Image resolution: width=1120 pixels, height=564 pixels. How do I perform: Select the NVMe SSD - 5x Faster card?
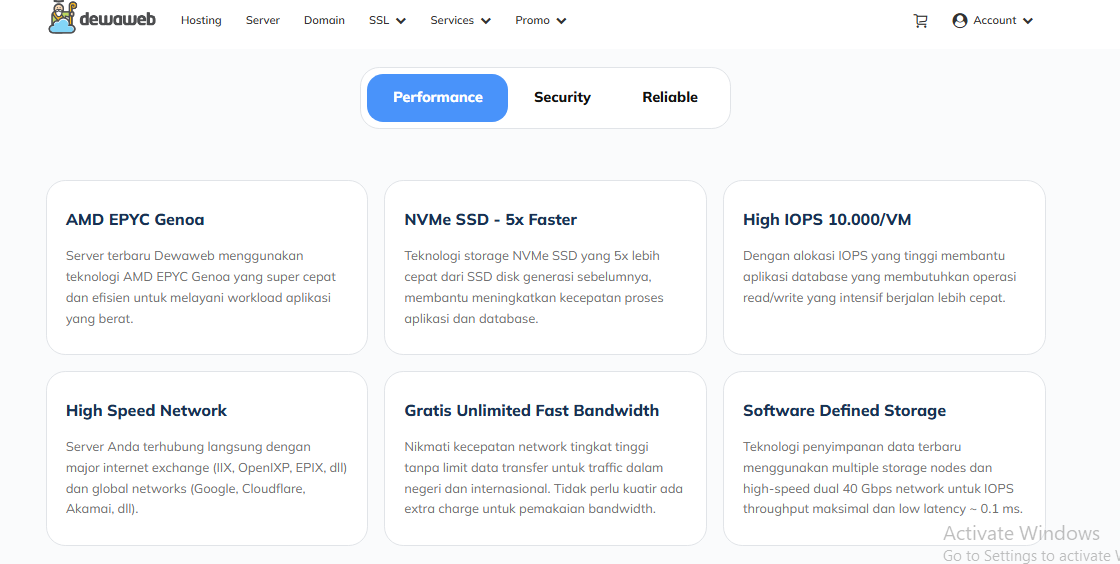click(x=545, y=268)
